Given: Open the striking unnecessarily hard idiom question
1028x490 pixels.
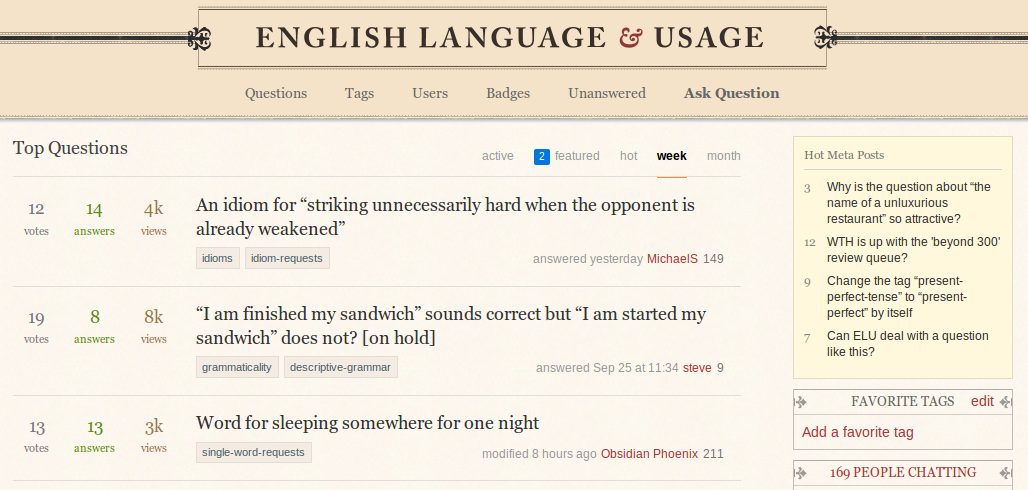Looking at the screenshot, I should pos(445,217).
